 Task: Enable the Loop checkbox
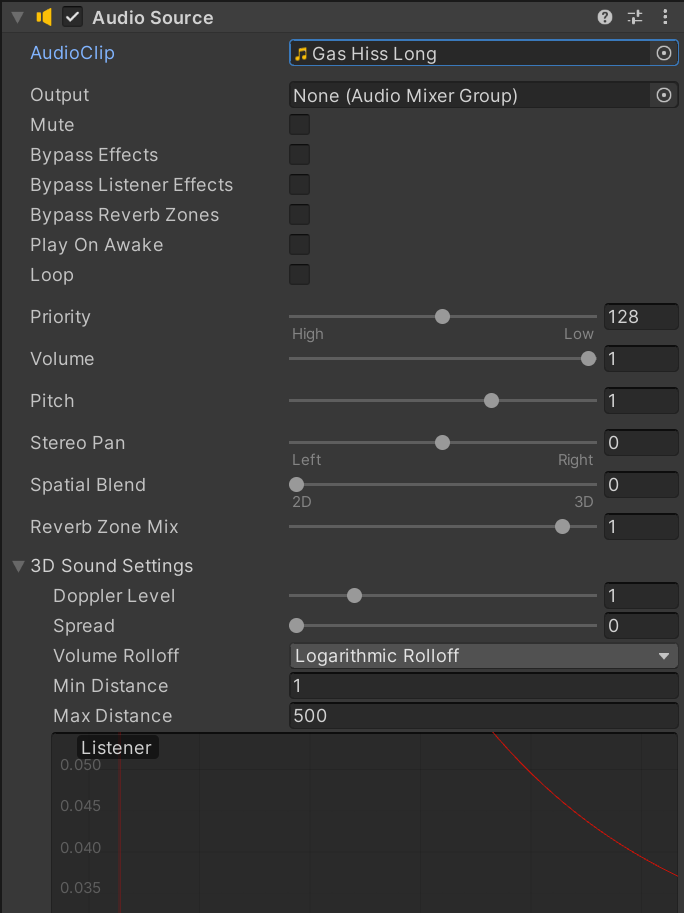299,275
